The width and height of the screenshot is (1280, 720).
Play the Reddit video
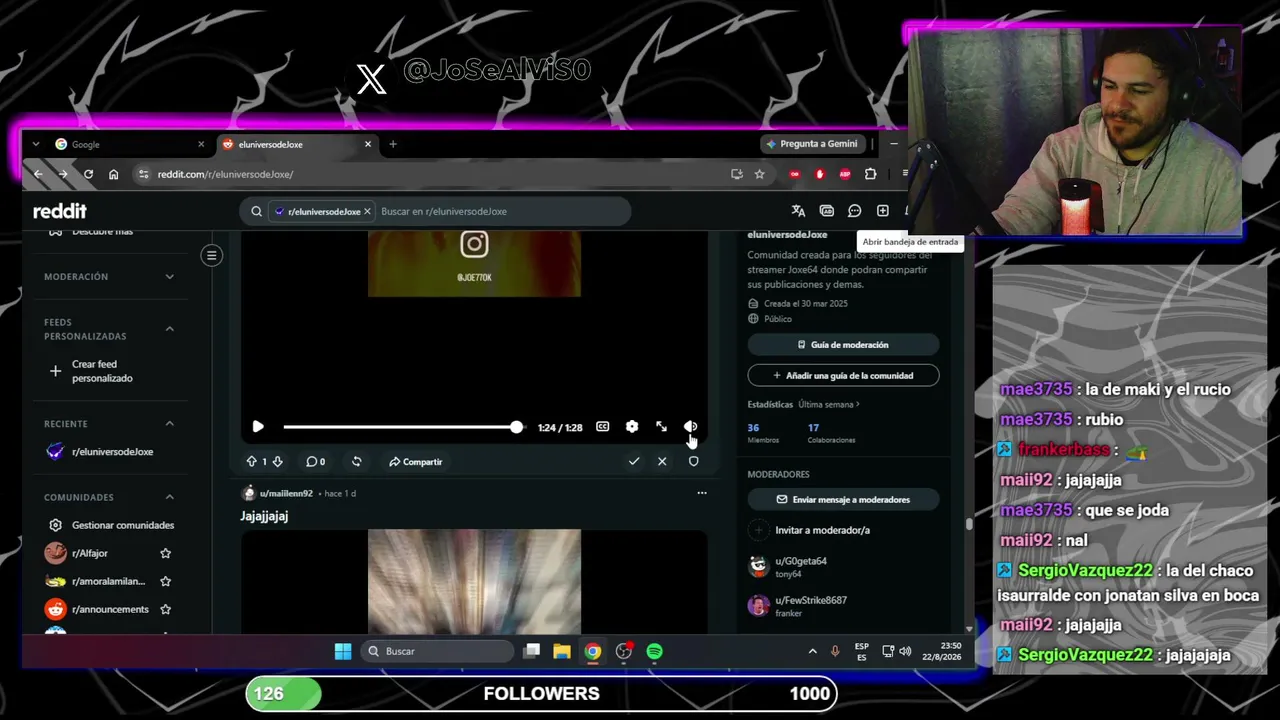pyautogui.click(x=258, y=427)
